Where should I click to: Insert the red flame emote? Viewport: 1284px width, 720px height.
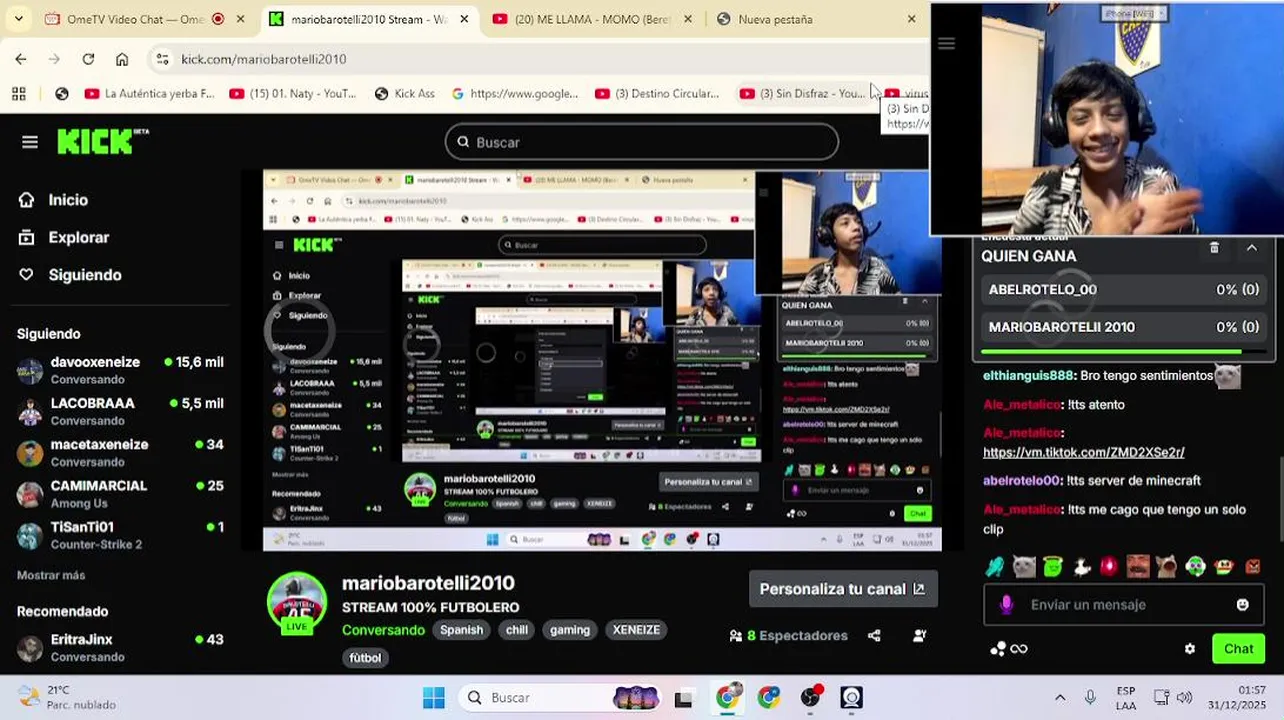[1109, 567]
